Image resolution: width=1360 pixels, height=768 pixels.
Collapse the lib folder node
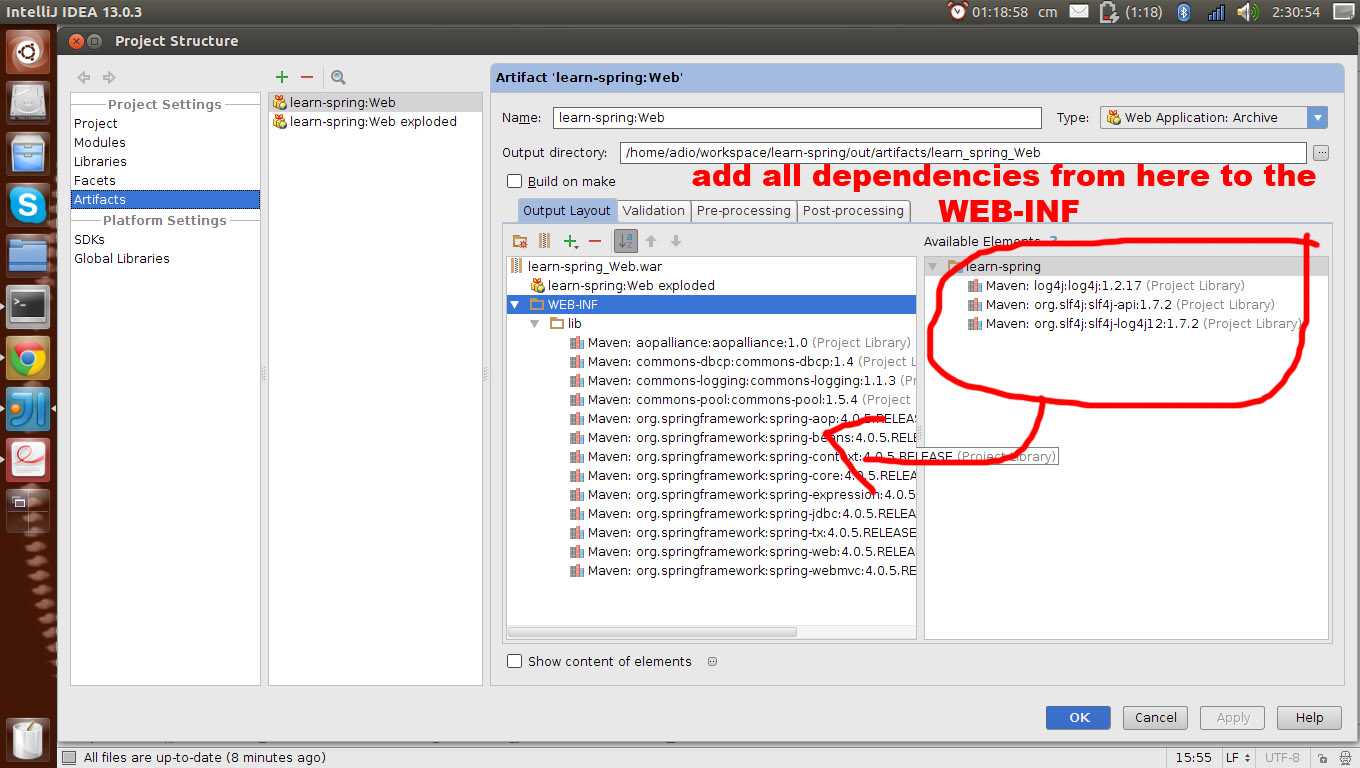click(x=534, y=323)
